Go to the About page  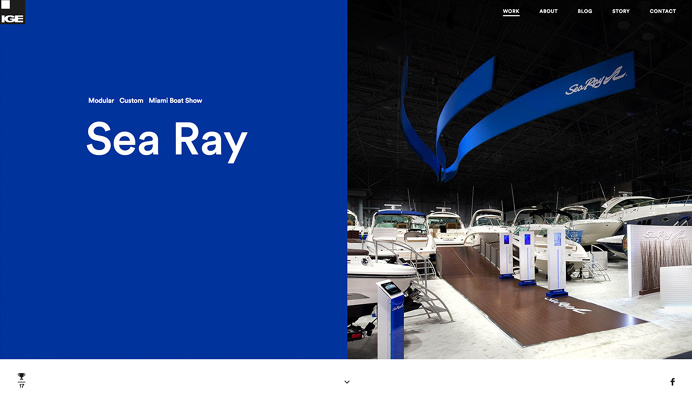click(x=549, y=11)
